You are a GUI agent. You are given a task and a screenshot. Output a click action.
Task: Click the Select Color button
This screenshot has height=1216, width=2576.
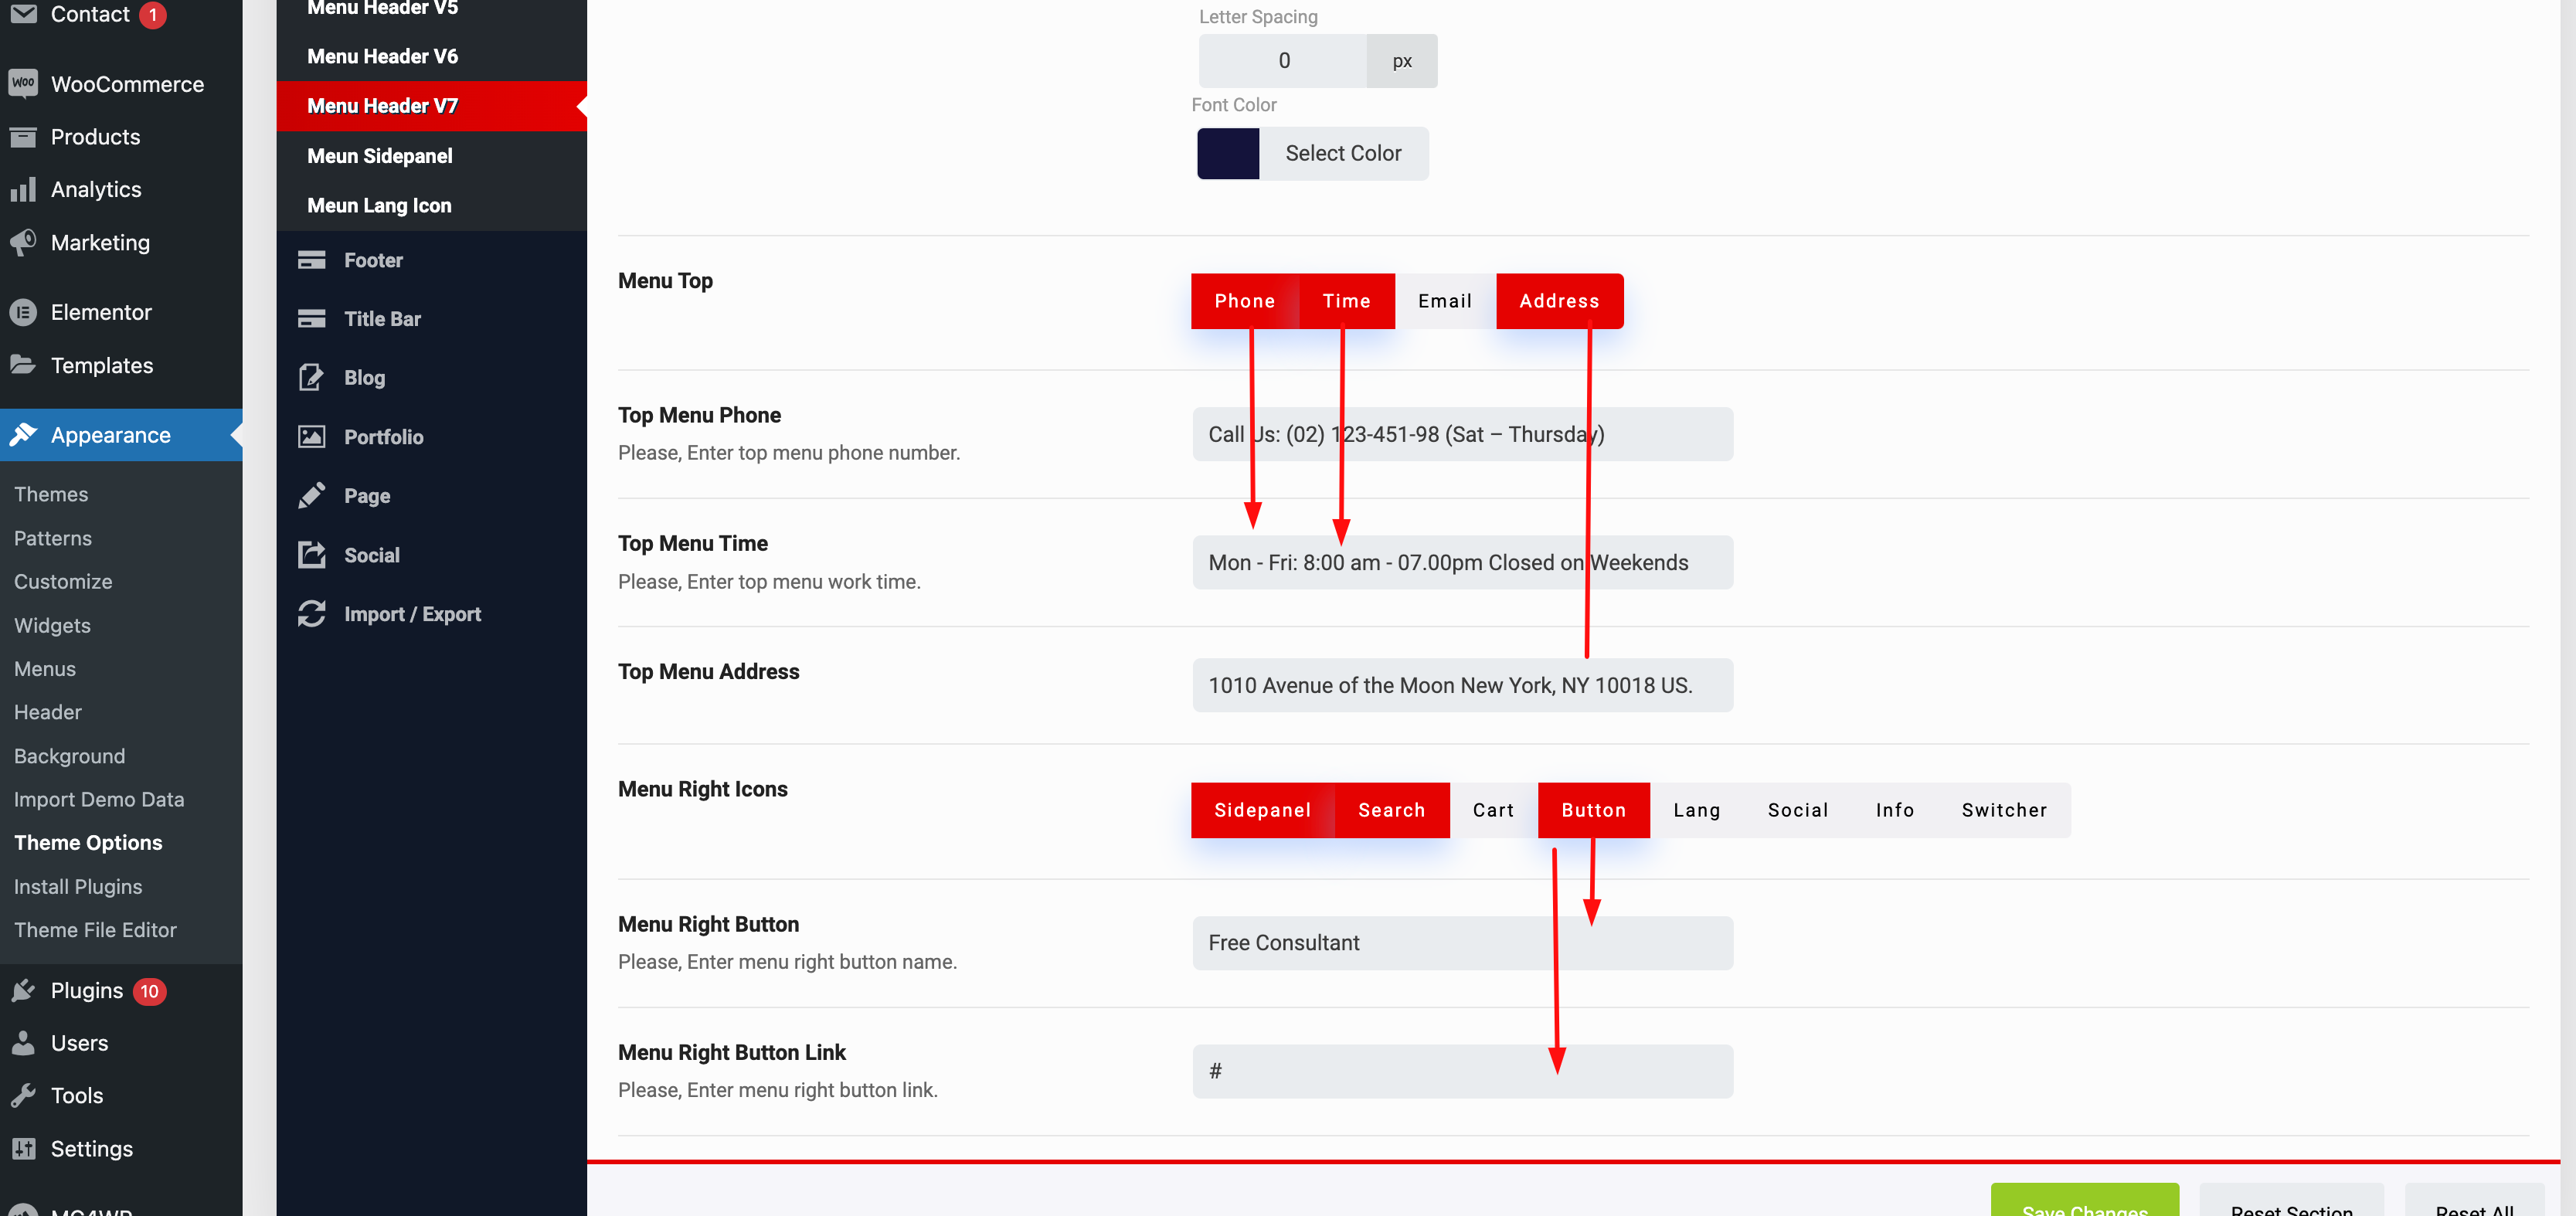1342,153
